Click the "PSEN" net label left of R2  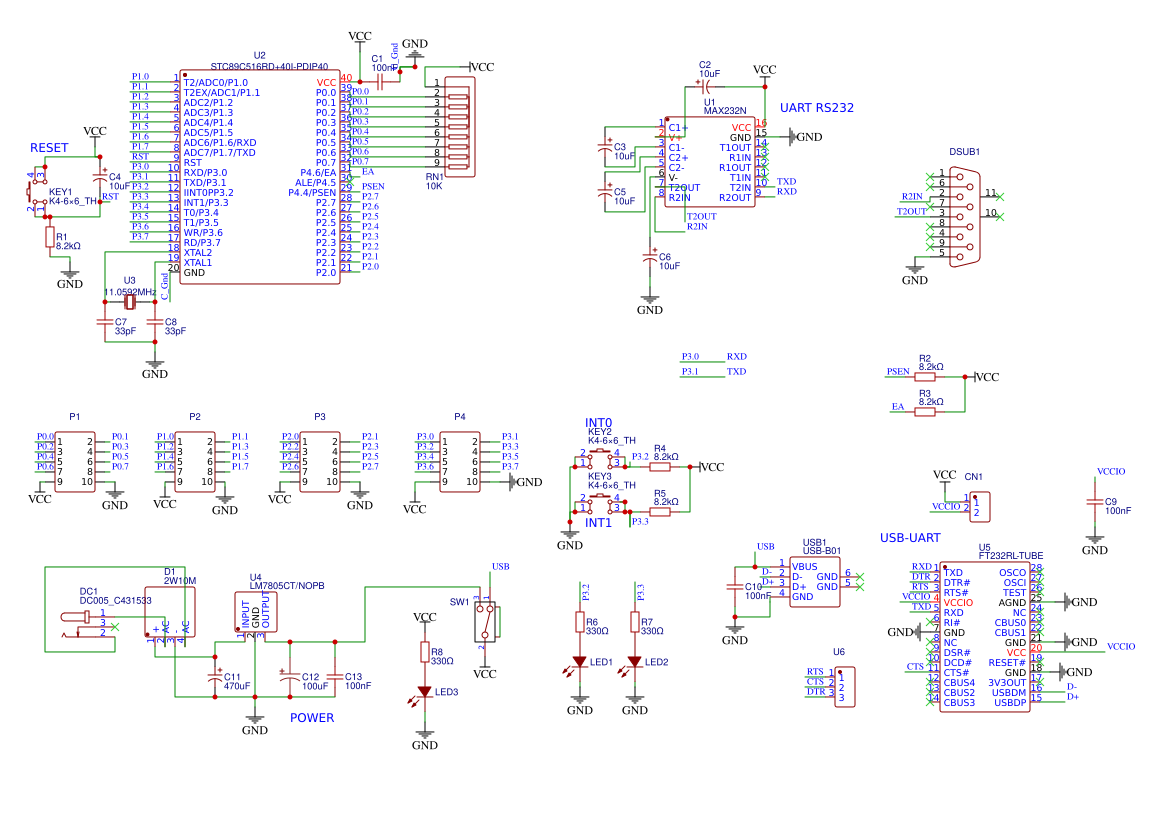(x=898, y=371)
